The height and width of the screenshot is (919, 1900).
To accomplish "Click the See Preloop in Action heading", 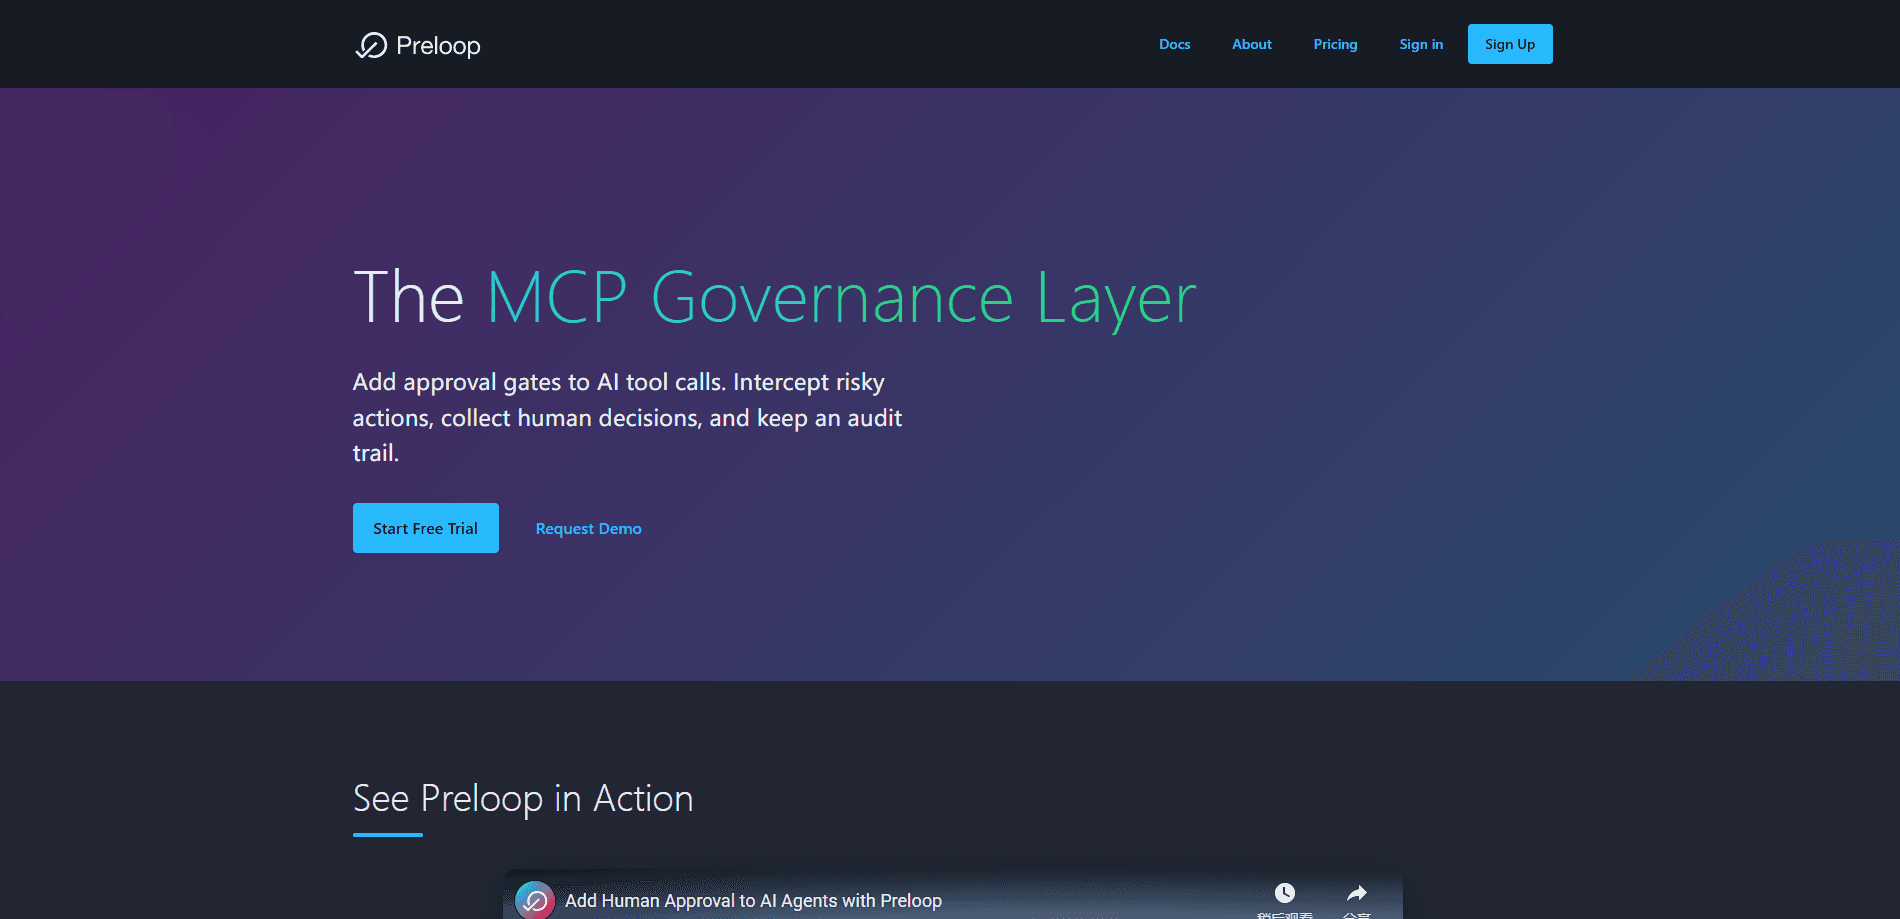I will pos(523,798).
